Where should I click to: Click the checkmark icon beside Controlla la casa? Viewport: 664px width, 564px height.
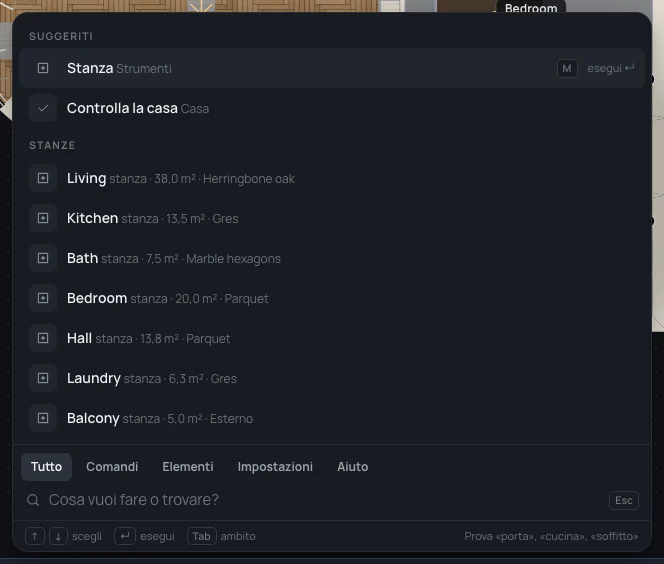point(43,108)
